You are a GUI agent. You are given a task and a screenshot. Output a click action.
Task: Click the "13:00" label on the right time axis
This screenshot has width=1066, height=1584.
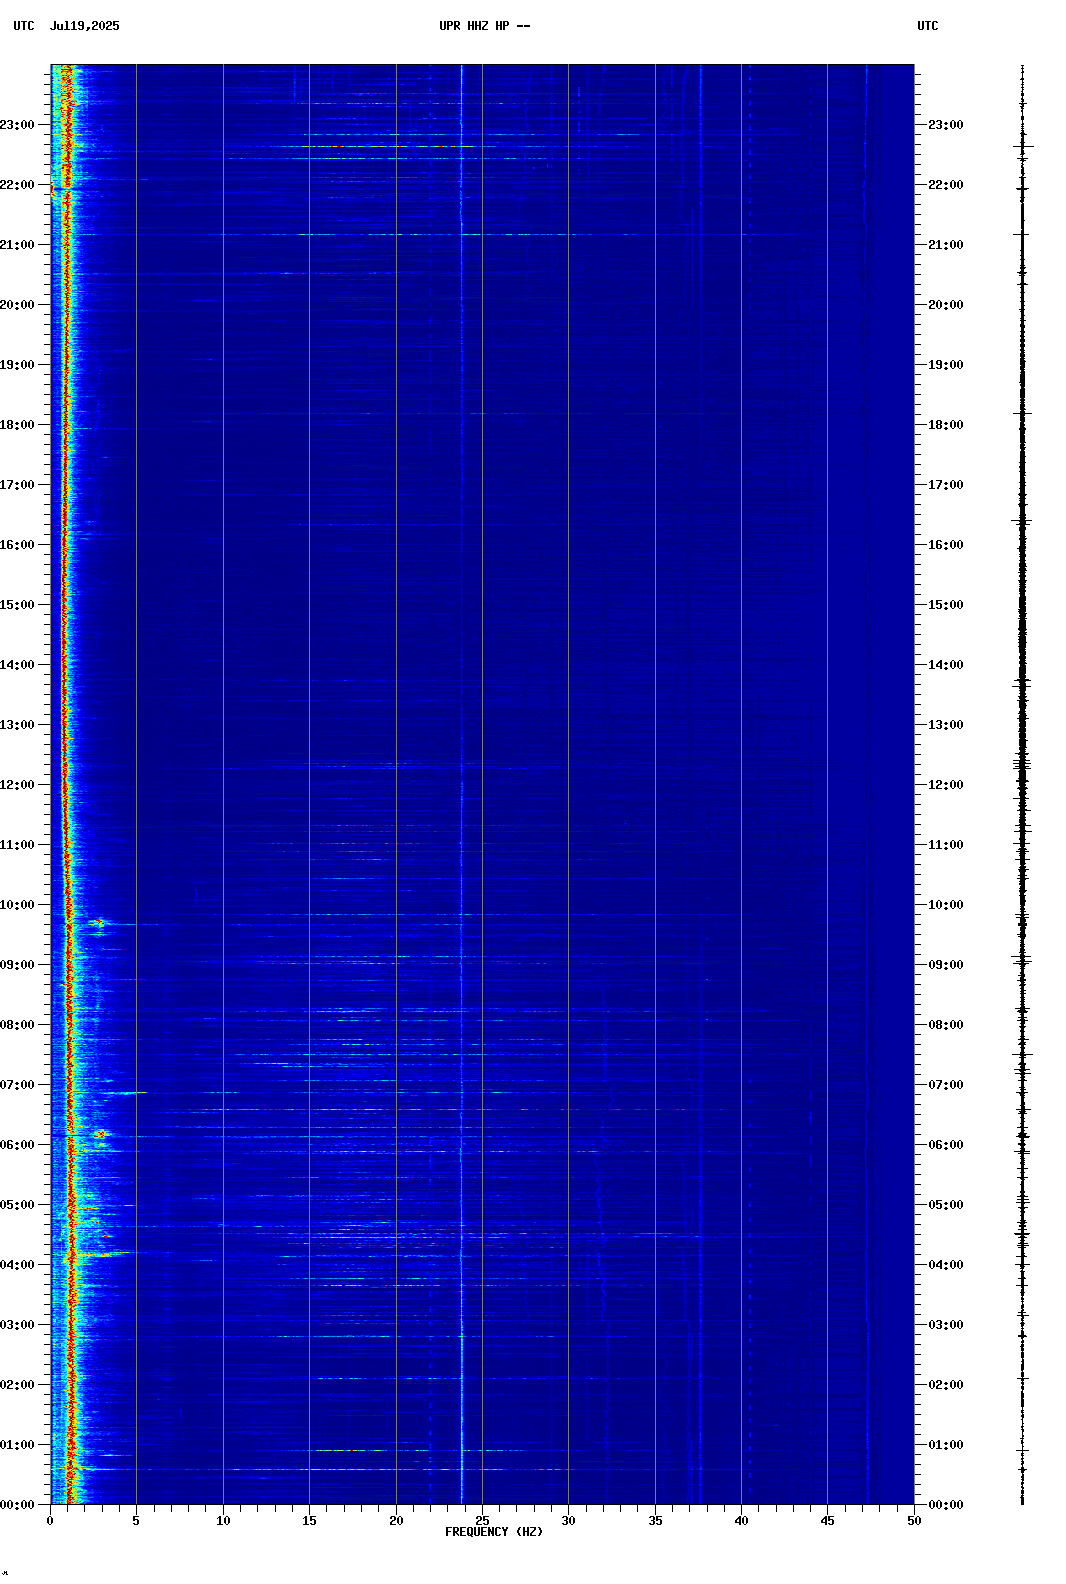pyautogui.click(x=946, y=725)
